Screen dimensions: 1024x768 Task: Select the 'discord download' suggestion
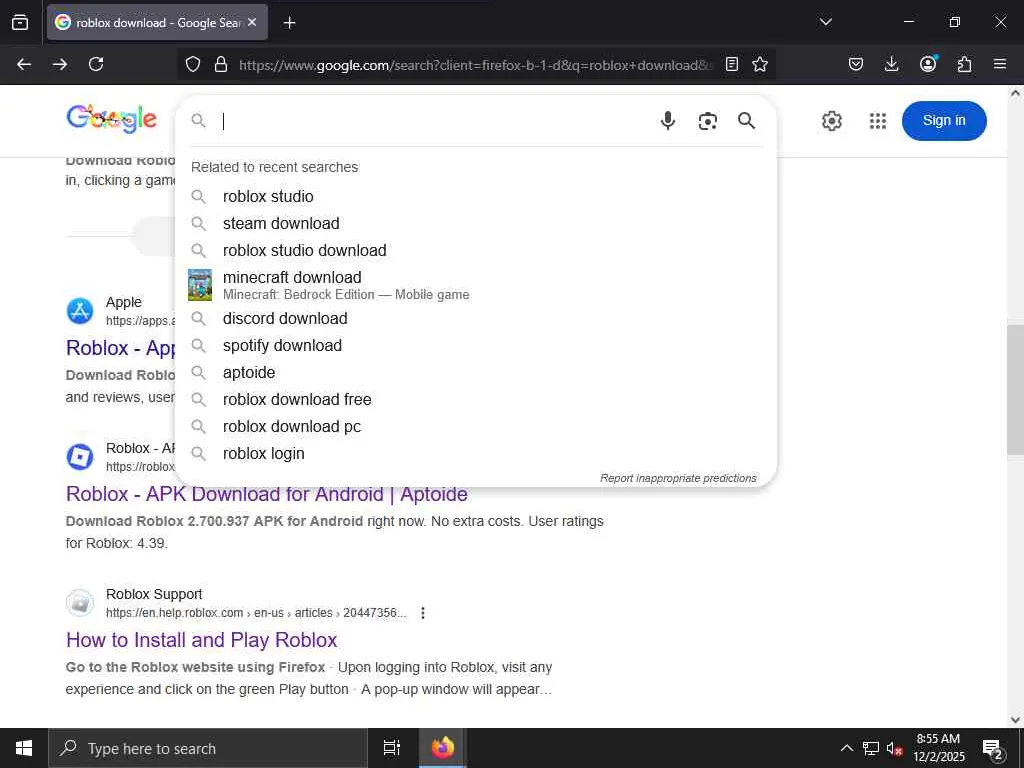(476, 319)
